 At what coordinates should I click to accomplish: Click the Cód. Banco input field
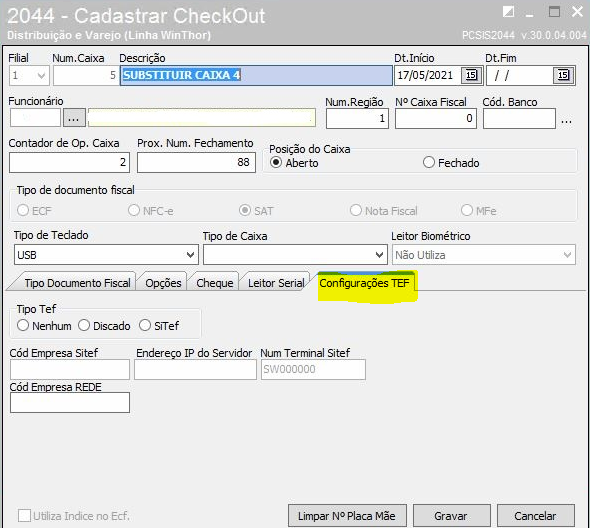[x=519, y=119]
